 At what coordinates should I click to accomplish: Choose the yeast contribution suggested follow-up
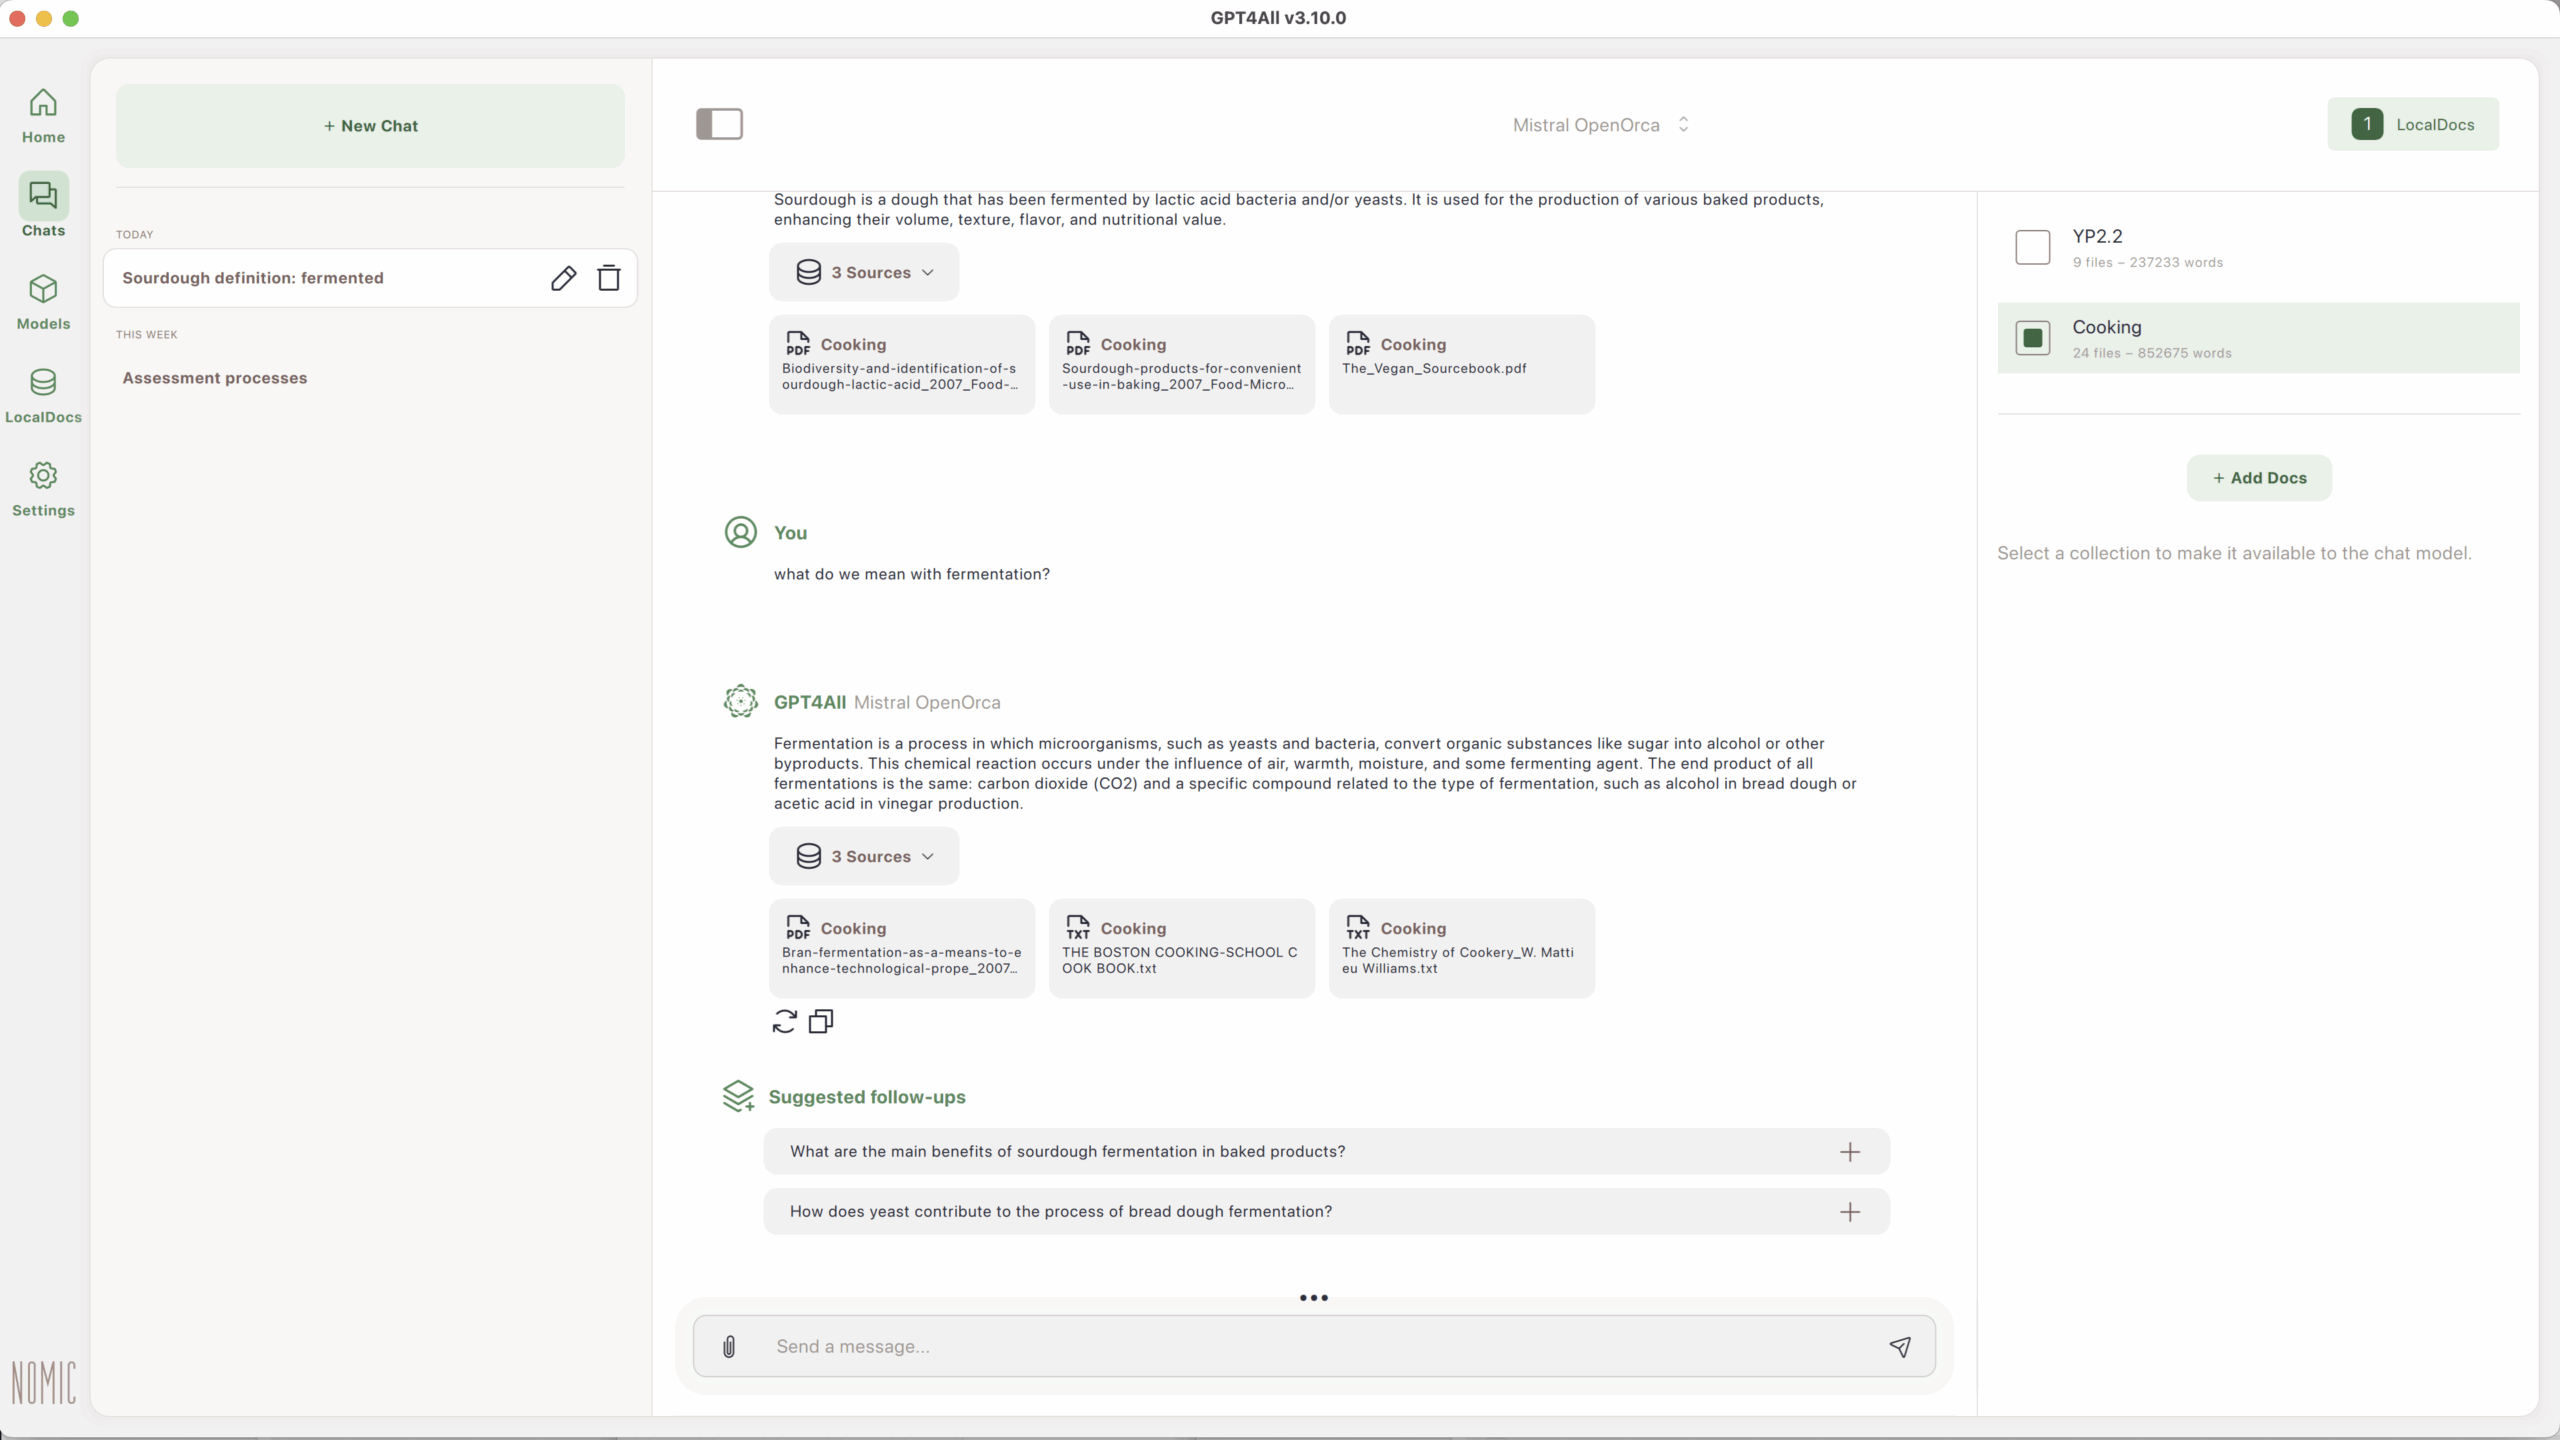click(x=1326, y=1212)
